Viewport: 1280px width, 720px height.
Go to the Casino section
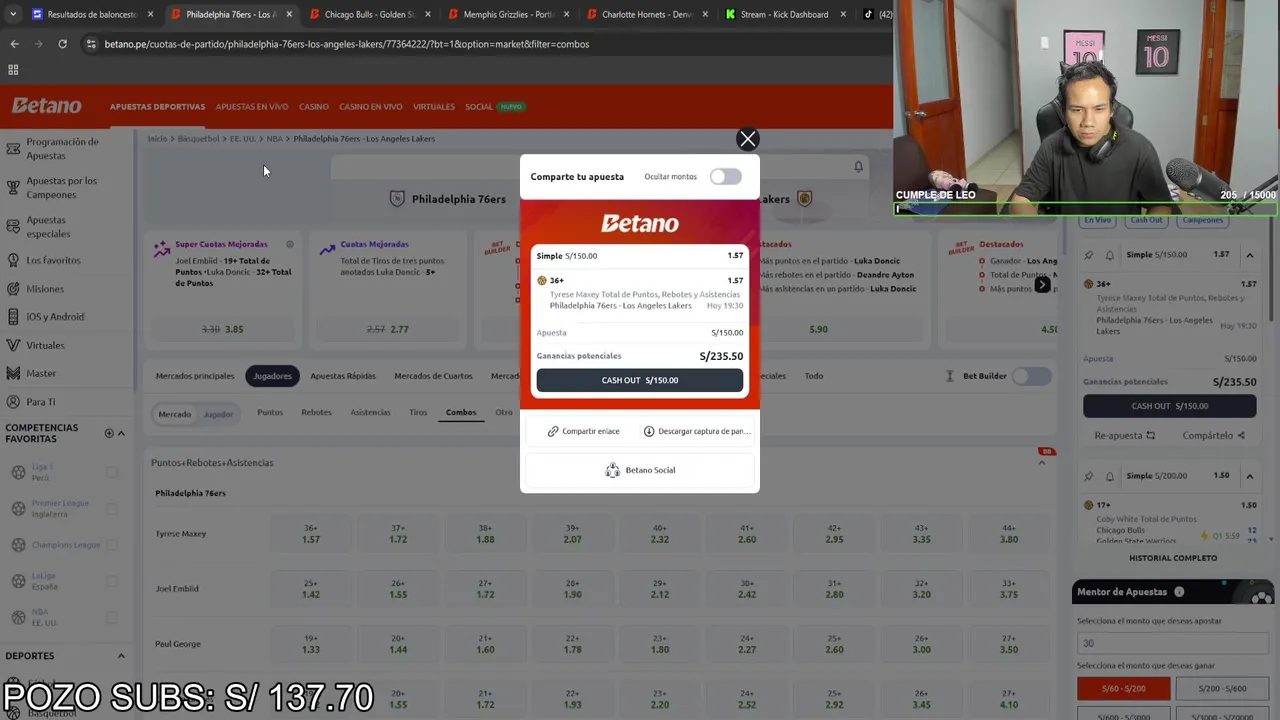point(314,107)
